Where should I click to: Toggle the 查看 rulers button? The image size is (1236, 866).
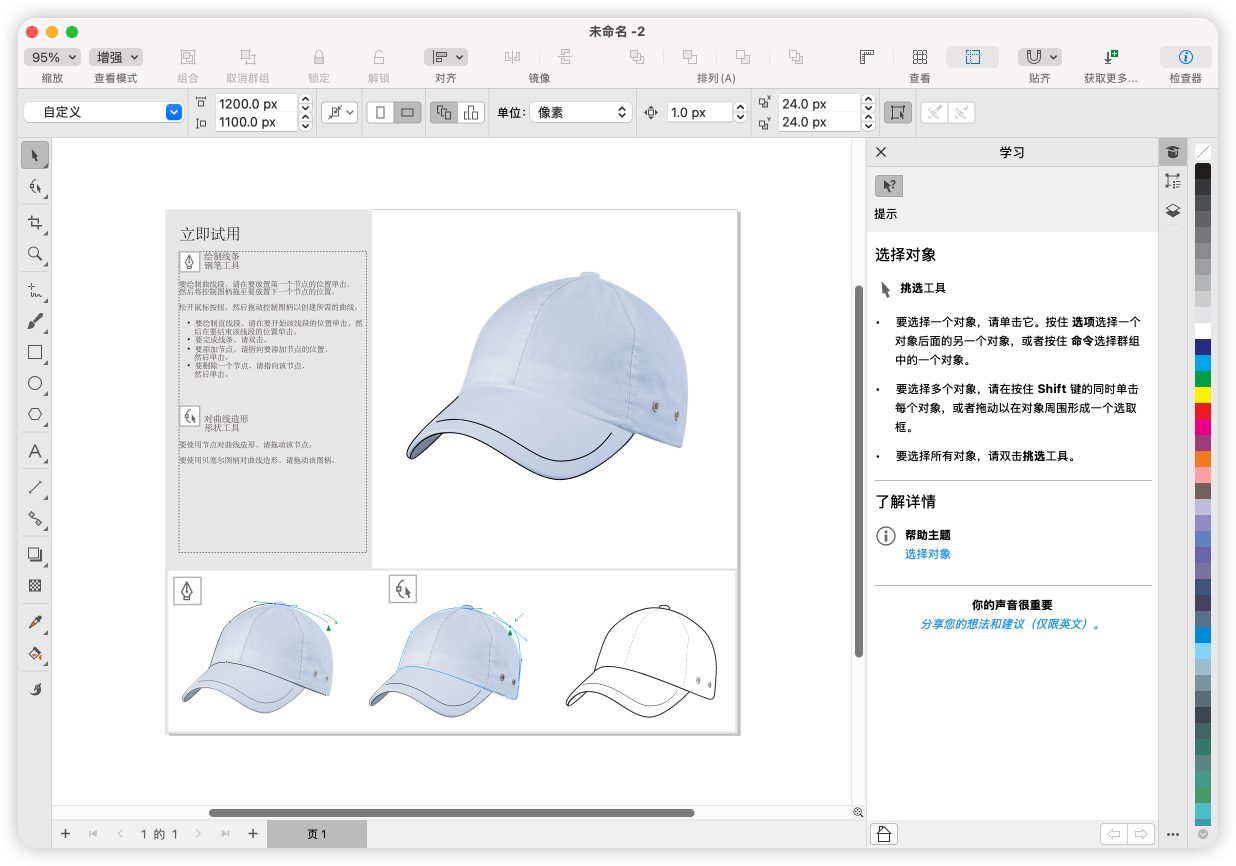(867, 58)
